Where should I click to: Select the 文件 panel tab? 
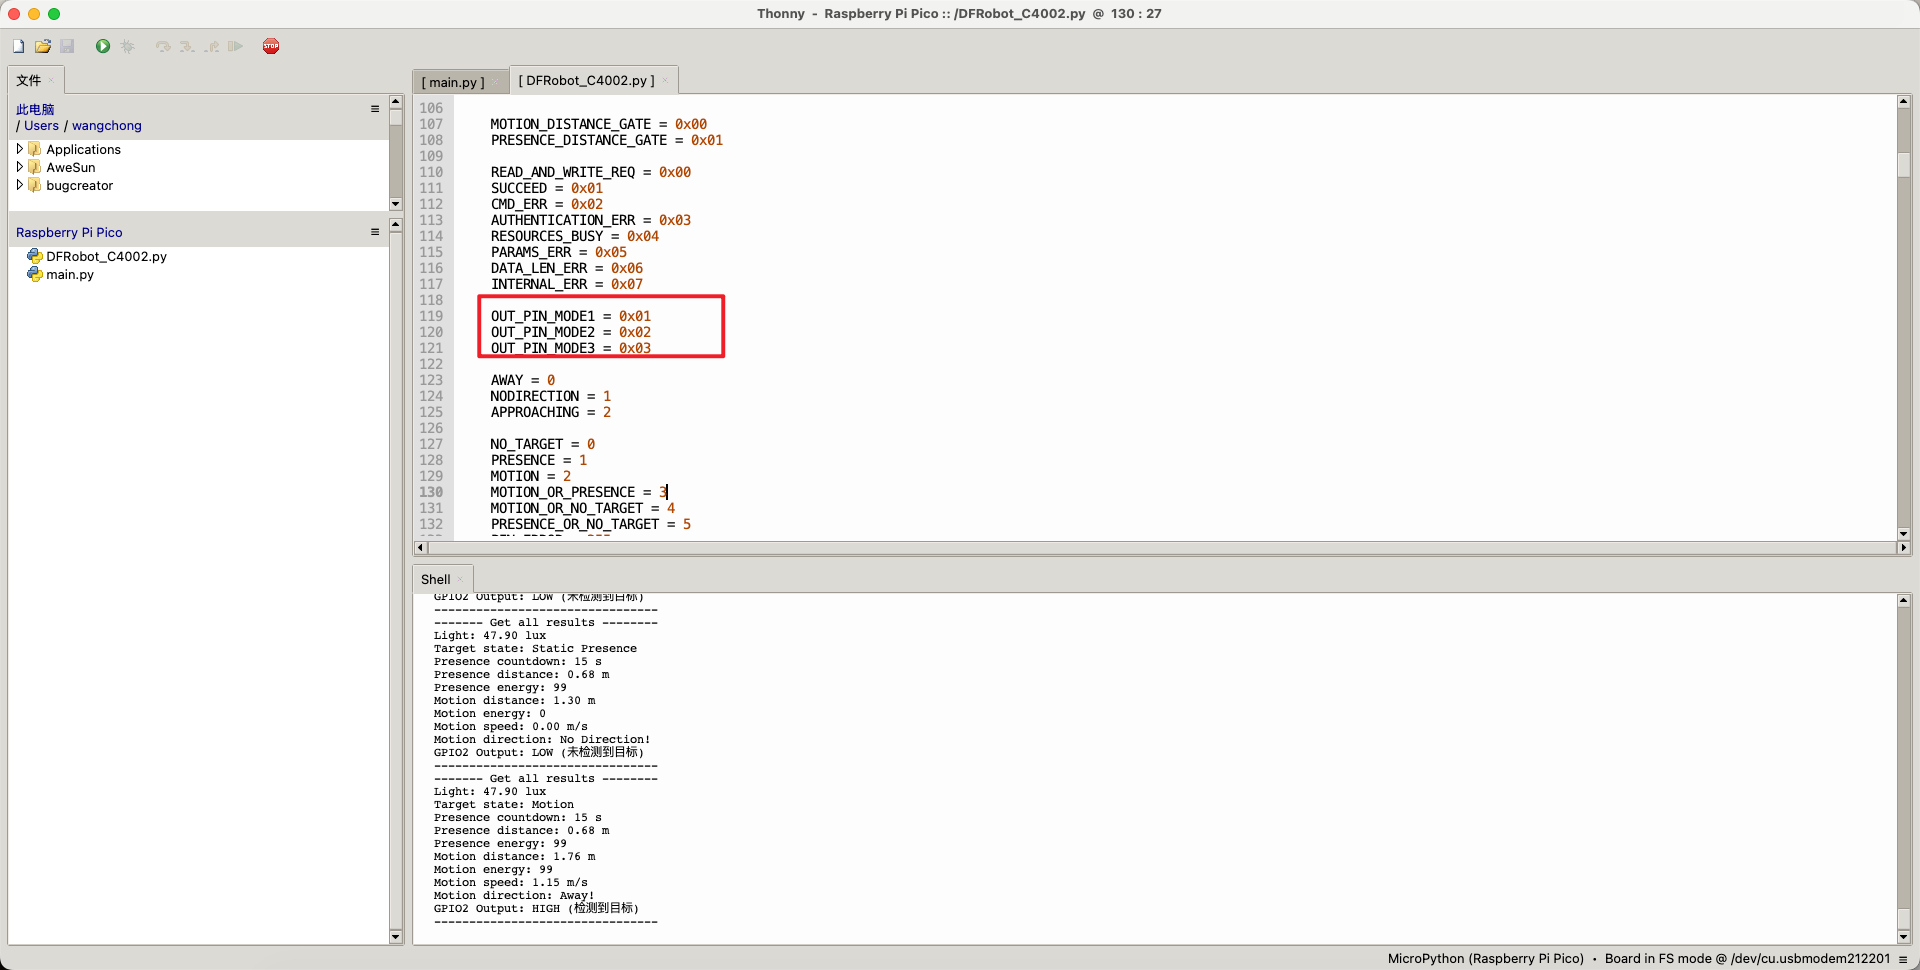coord(29,80)
